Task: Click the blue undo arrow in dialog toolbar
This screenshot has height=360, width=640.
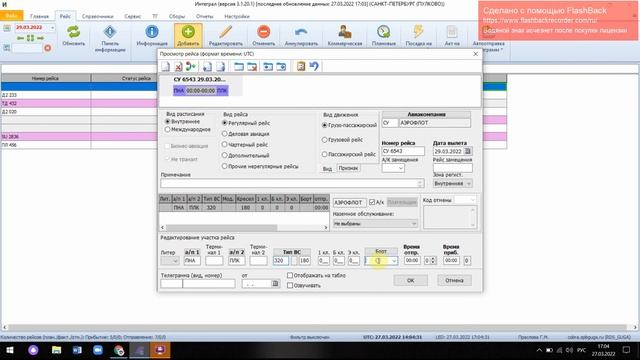Action: click(x=314, y=67)
